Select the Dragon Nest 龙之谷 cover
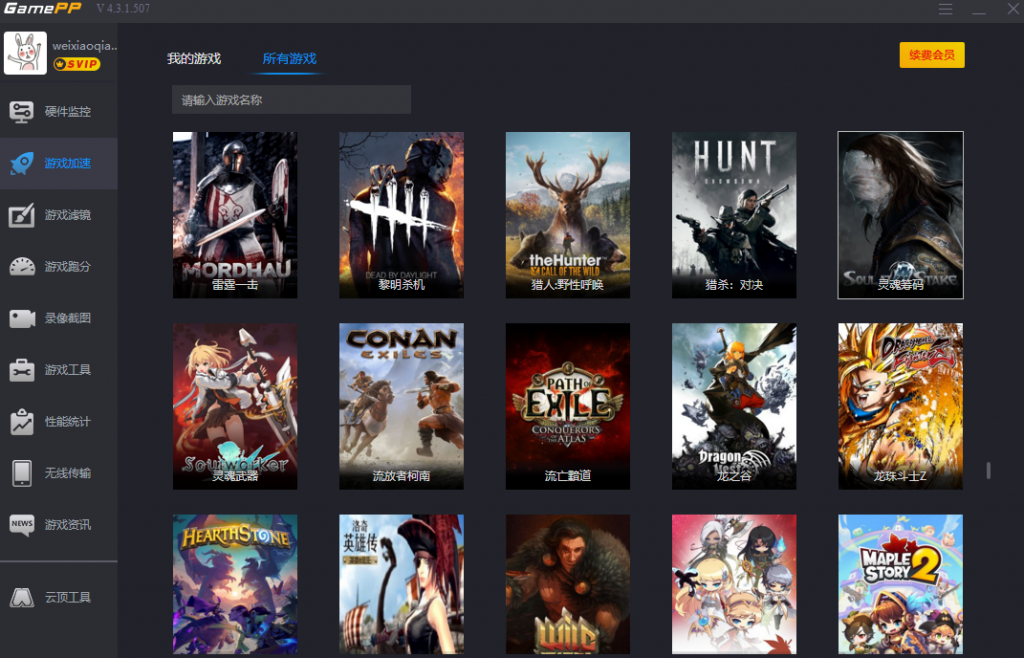This screenshot has height=658, width=1024. point(734,407)
